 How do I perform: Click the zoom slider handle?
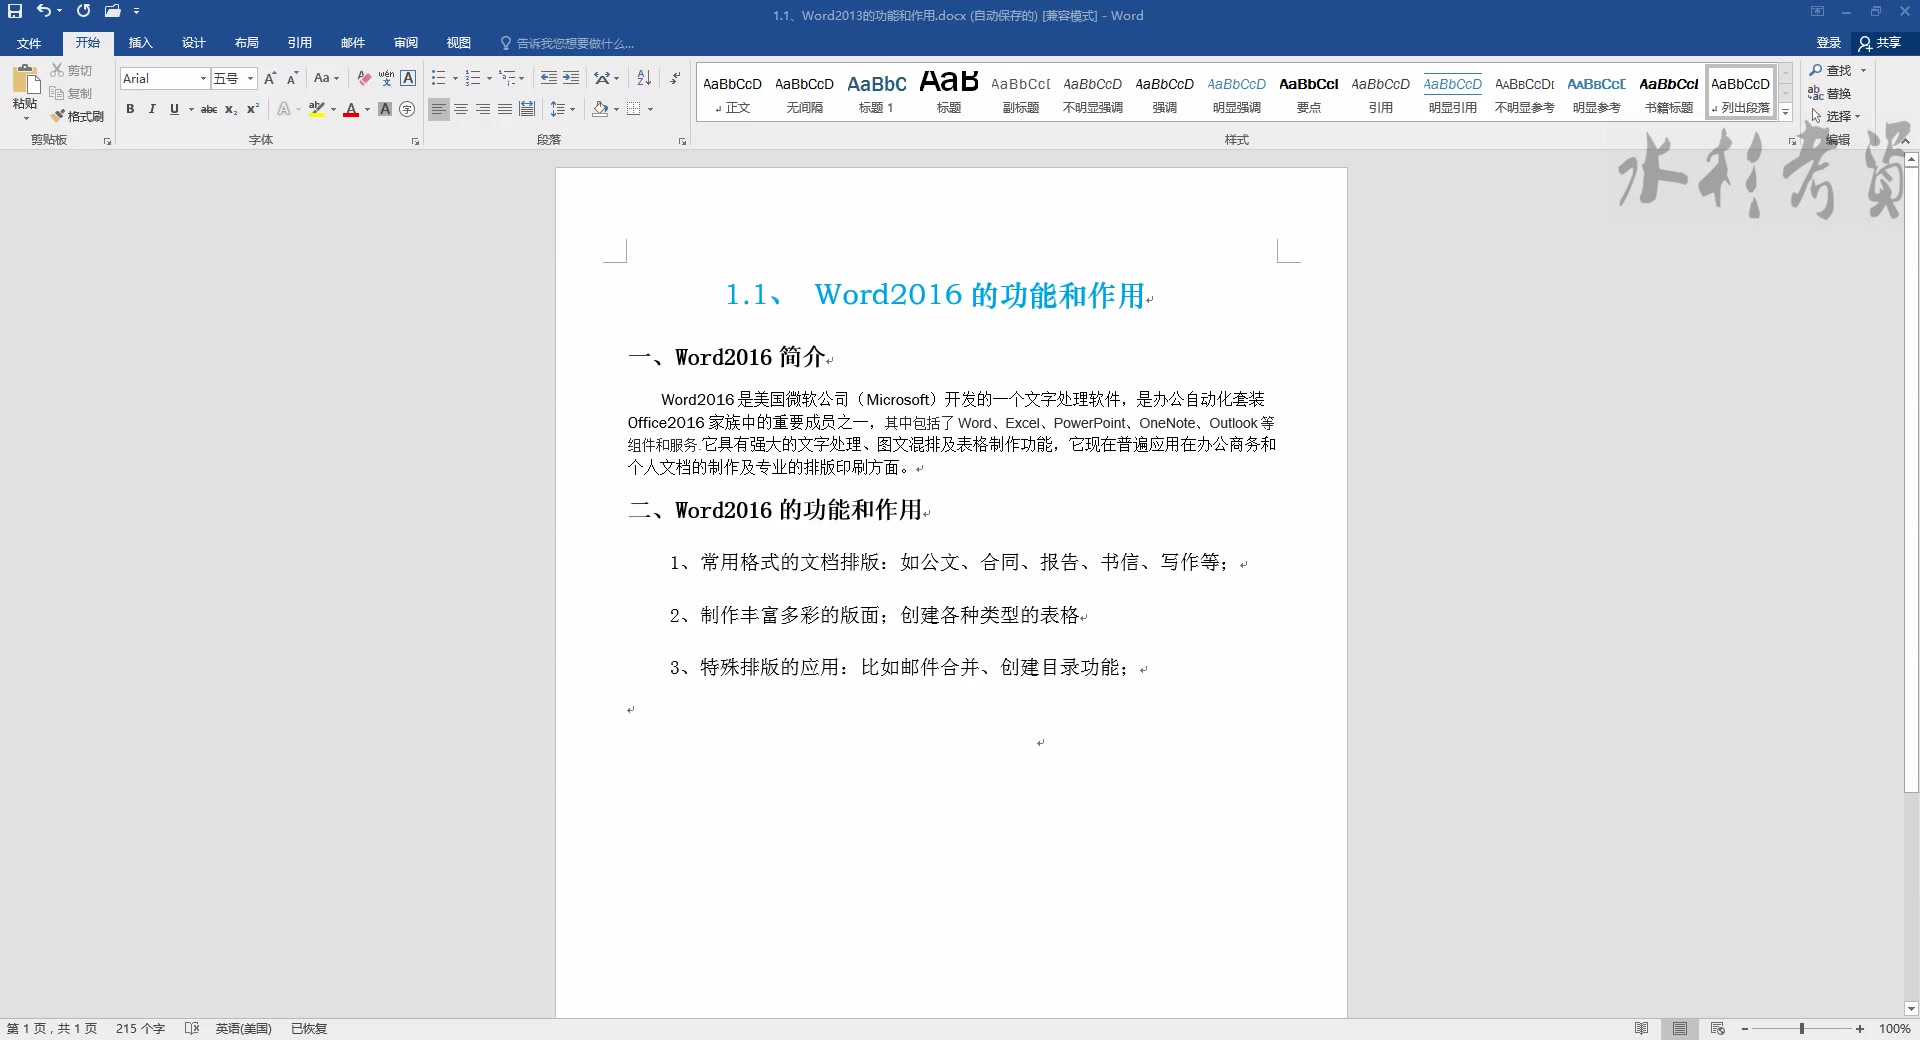[x=1802, y=1028]
